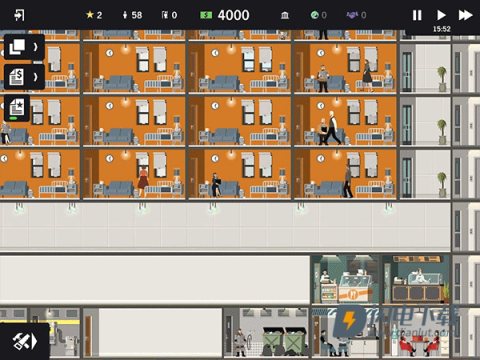Pause the game simulation
The height and width of the screenshot is (360, 480).
coord(417,15)
